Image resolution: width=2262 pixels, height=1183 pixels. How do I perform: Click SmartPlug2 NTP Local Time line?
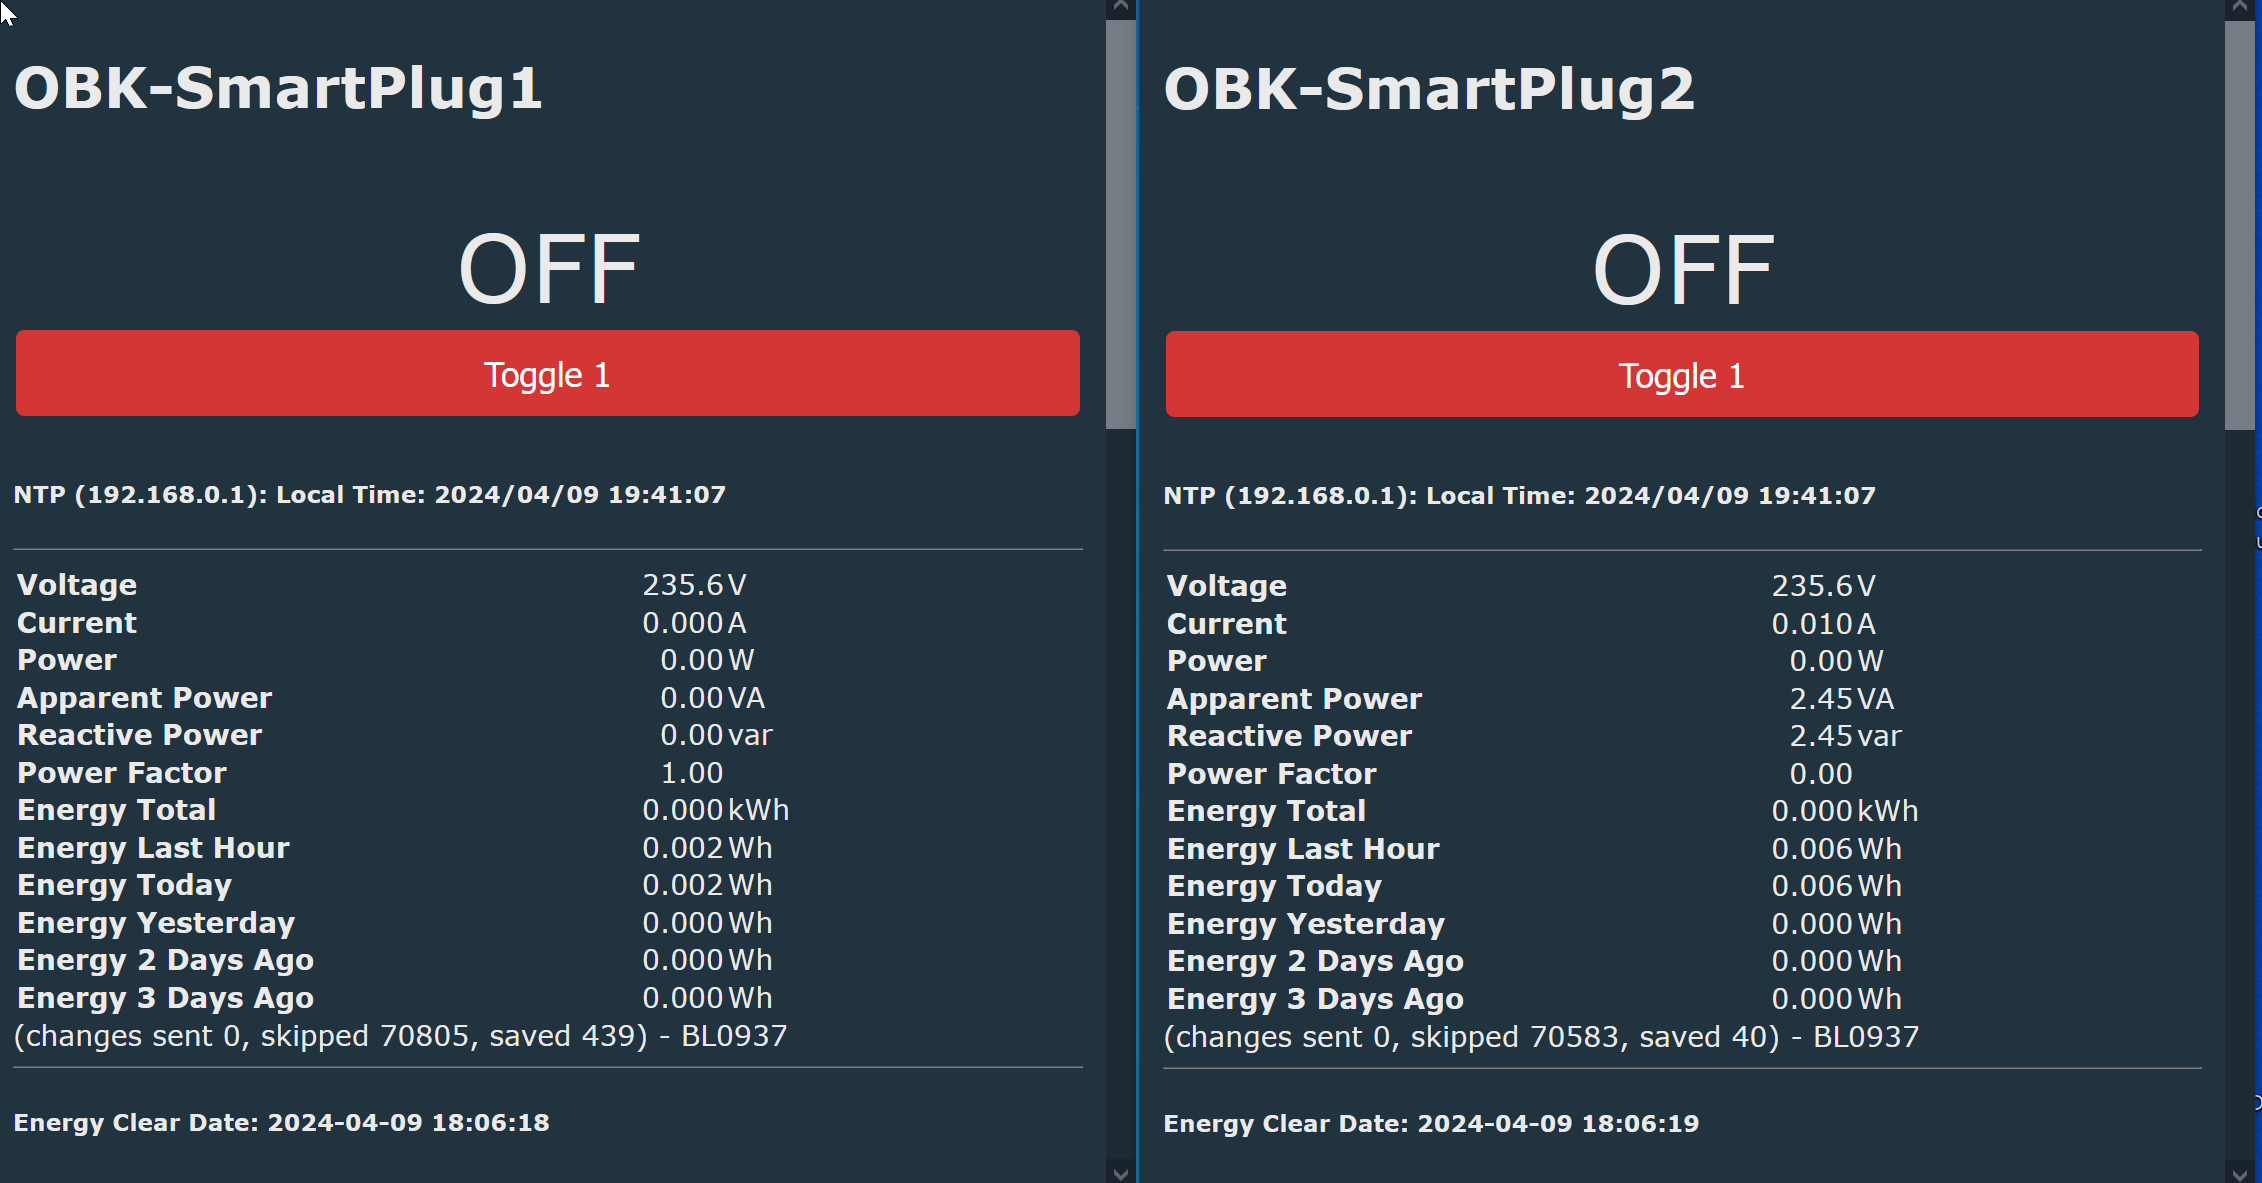(x=1519, y=496)
